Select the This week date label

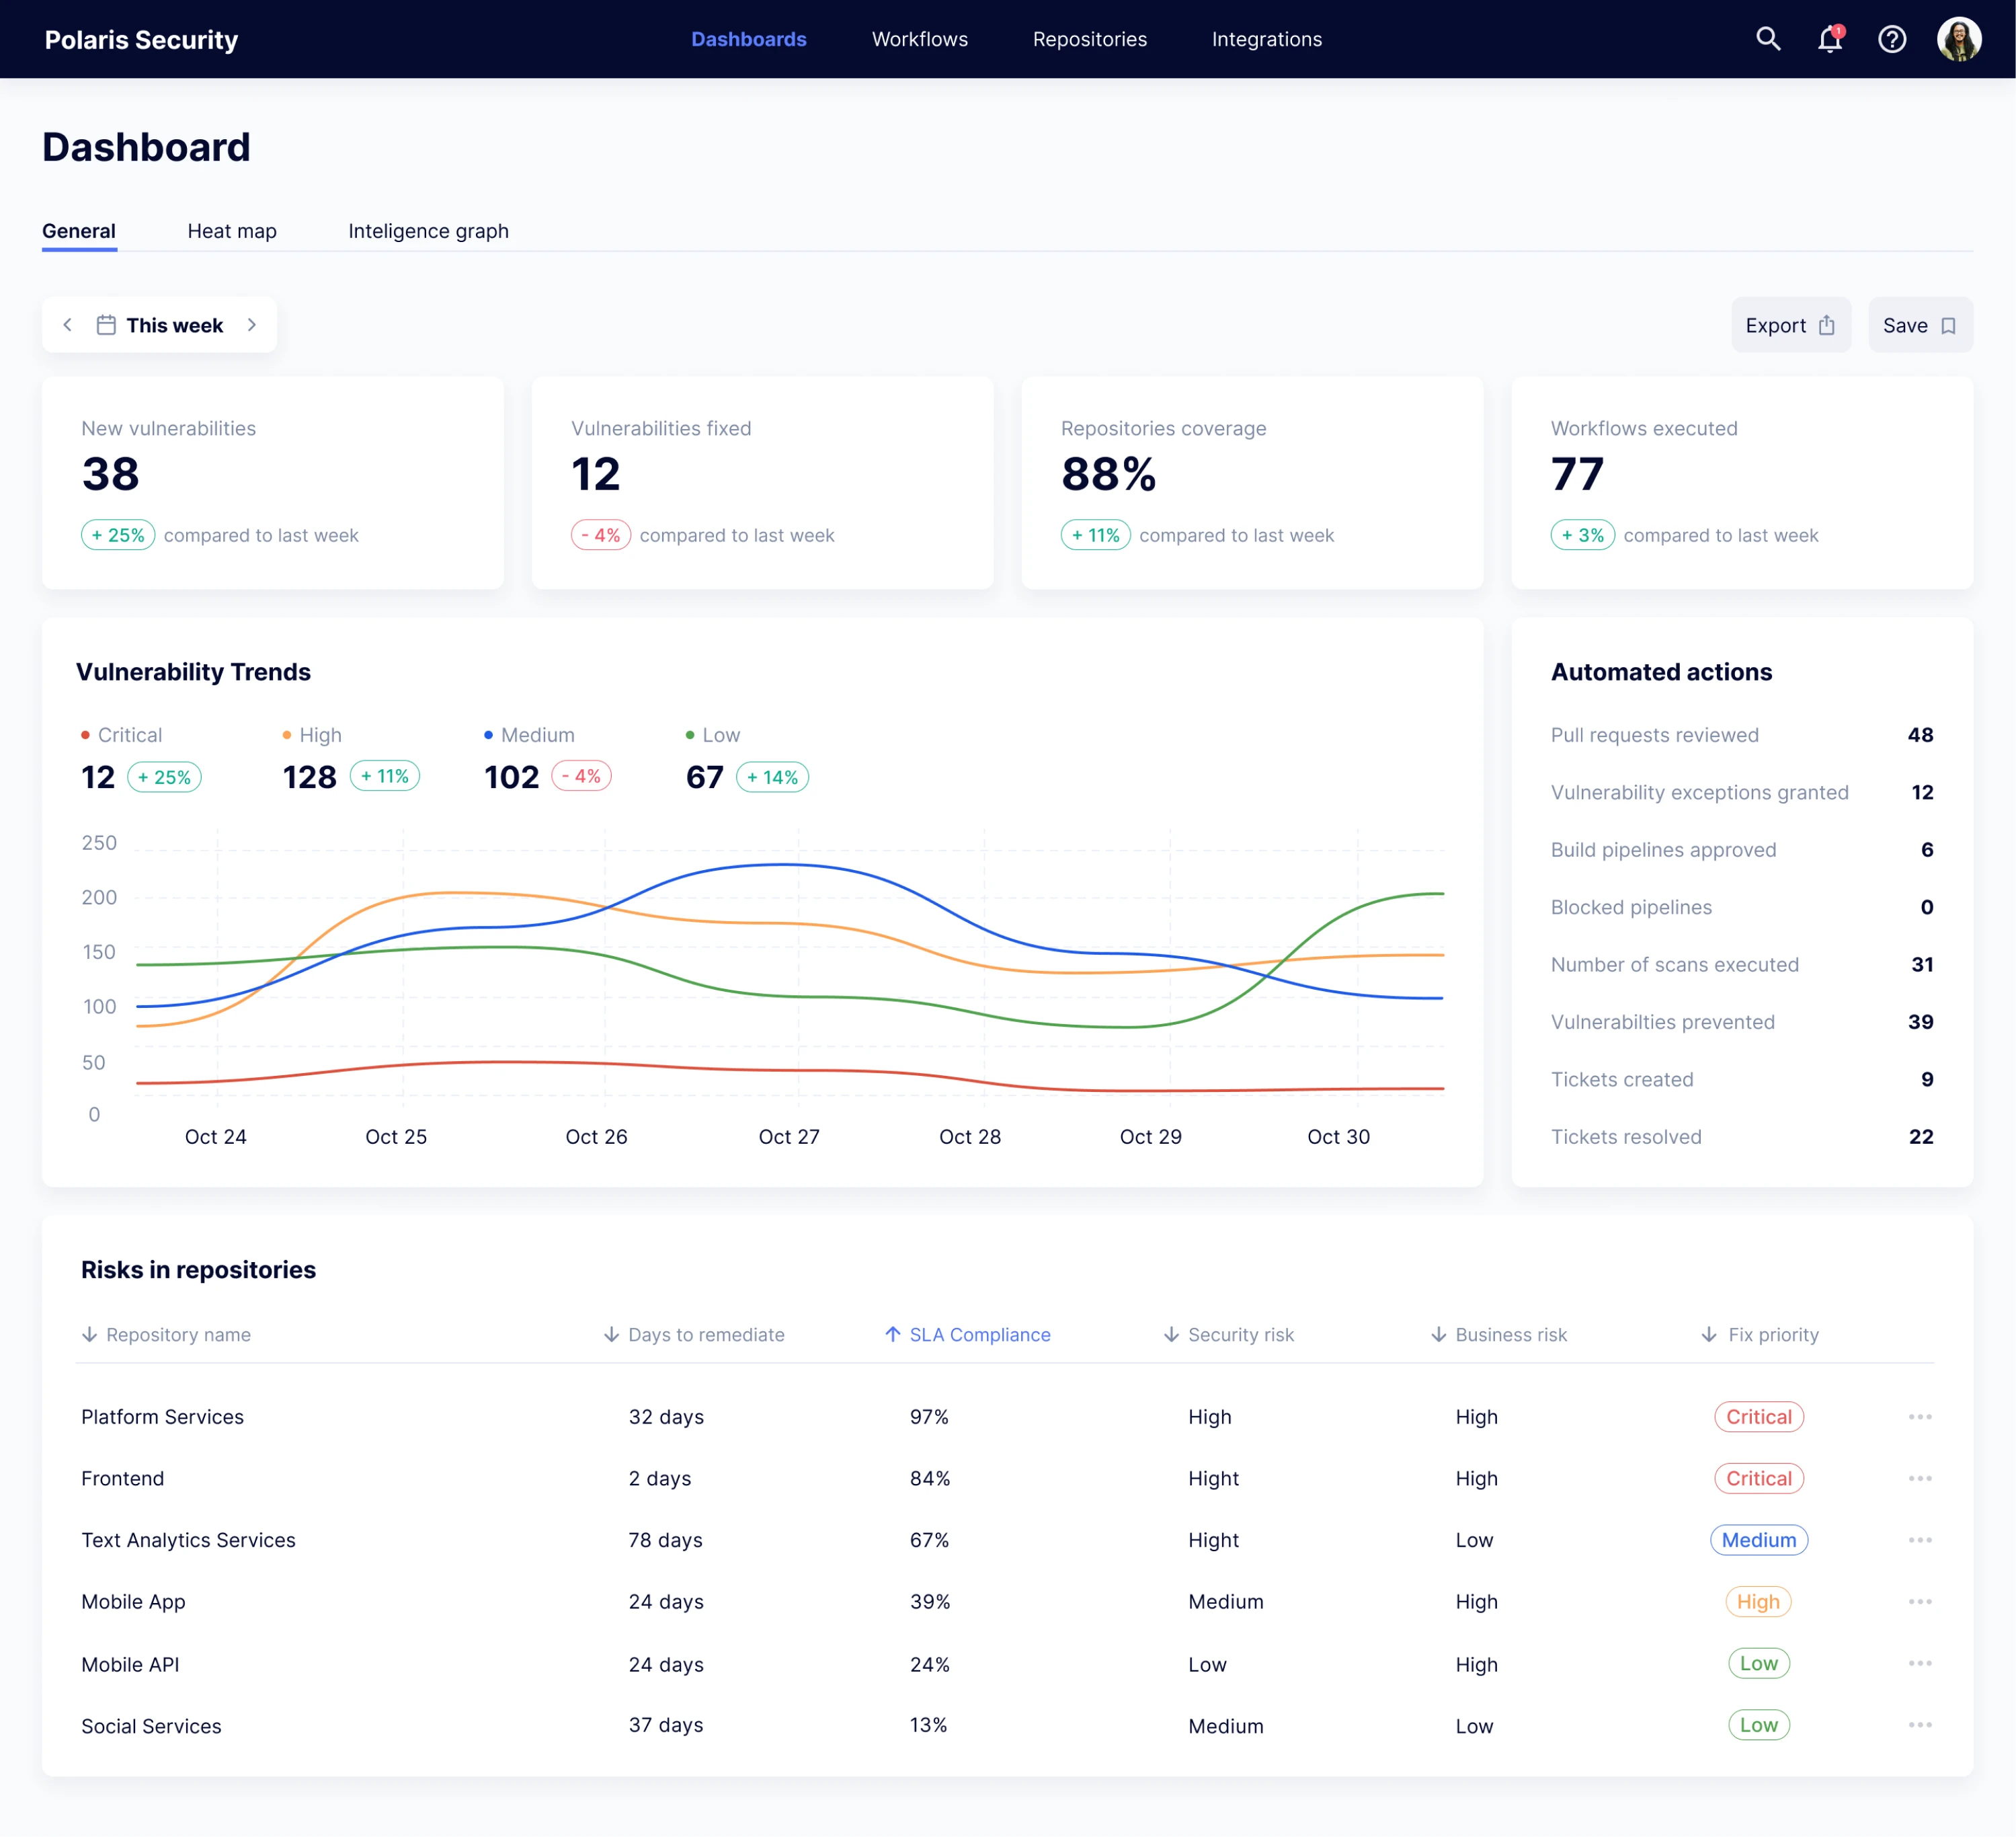[x=174, y=325]
